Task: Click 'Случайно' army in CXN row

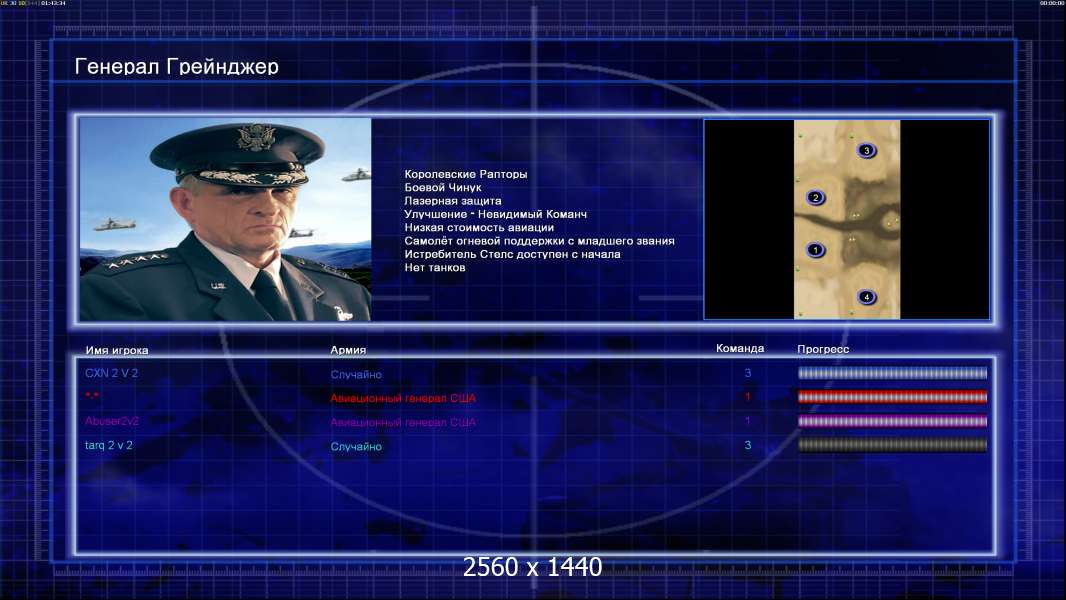Action: (x=356, y=374)
